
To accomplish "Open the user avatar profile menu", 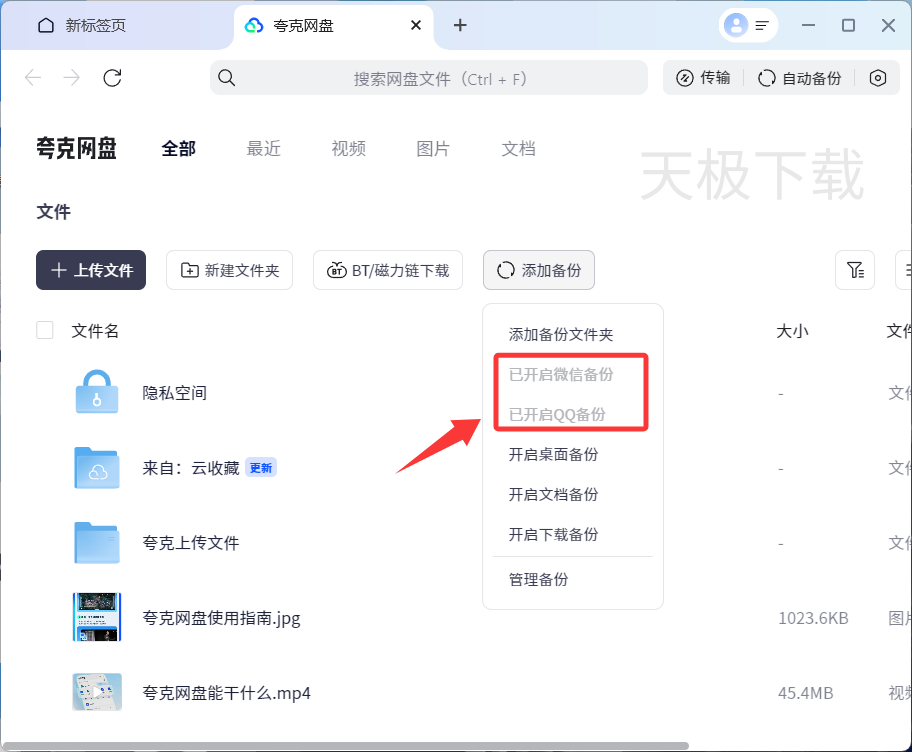I will (736, 25).
